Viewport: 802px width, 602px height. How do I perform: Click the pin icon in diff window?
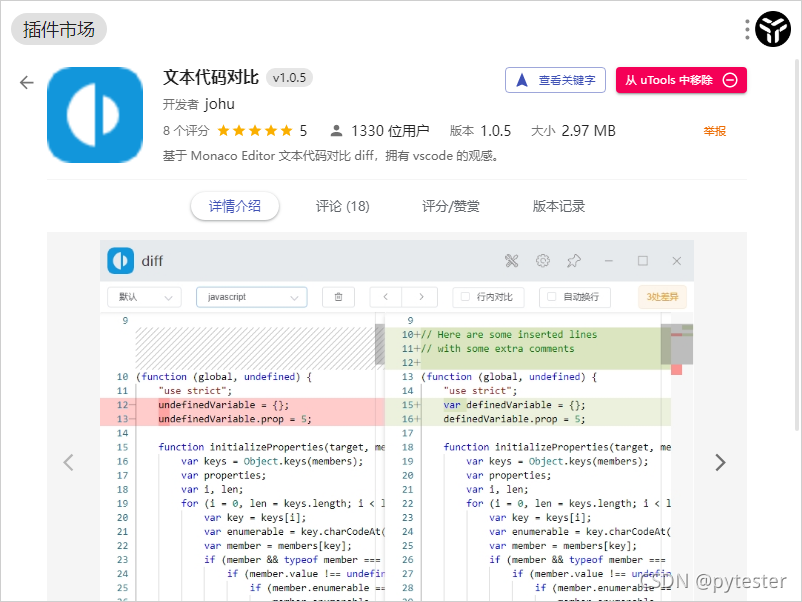click(574, 261)
